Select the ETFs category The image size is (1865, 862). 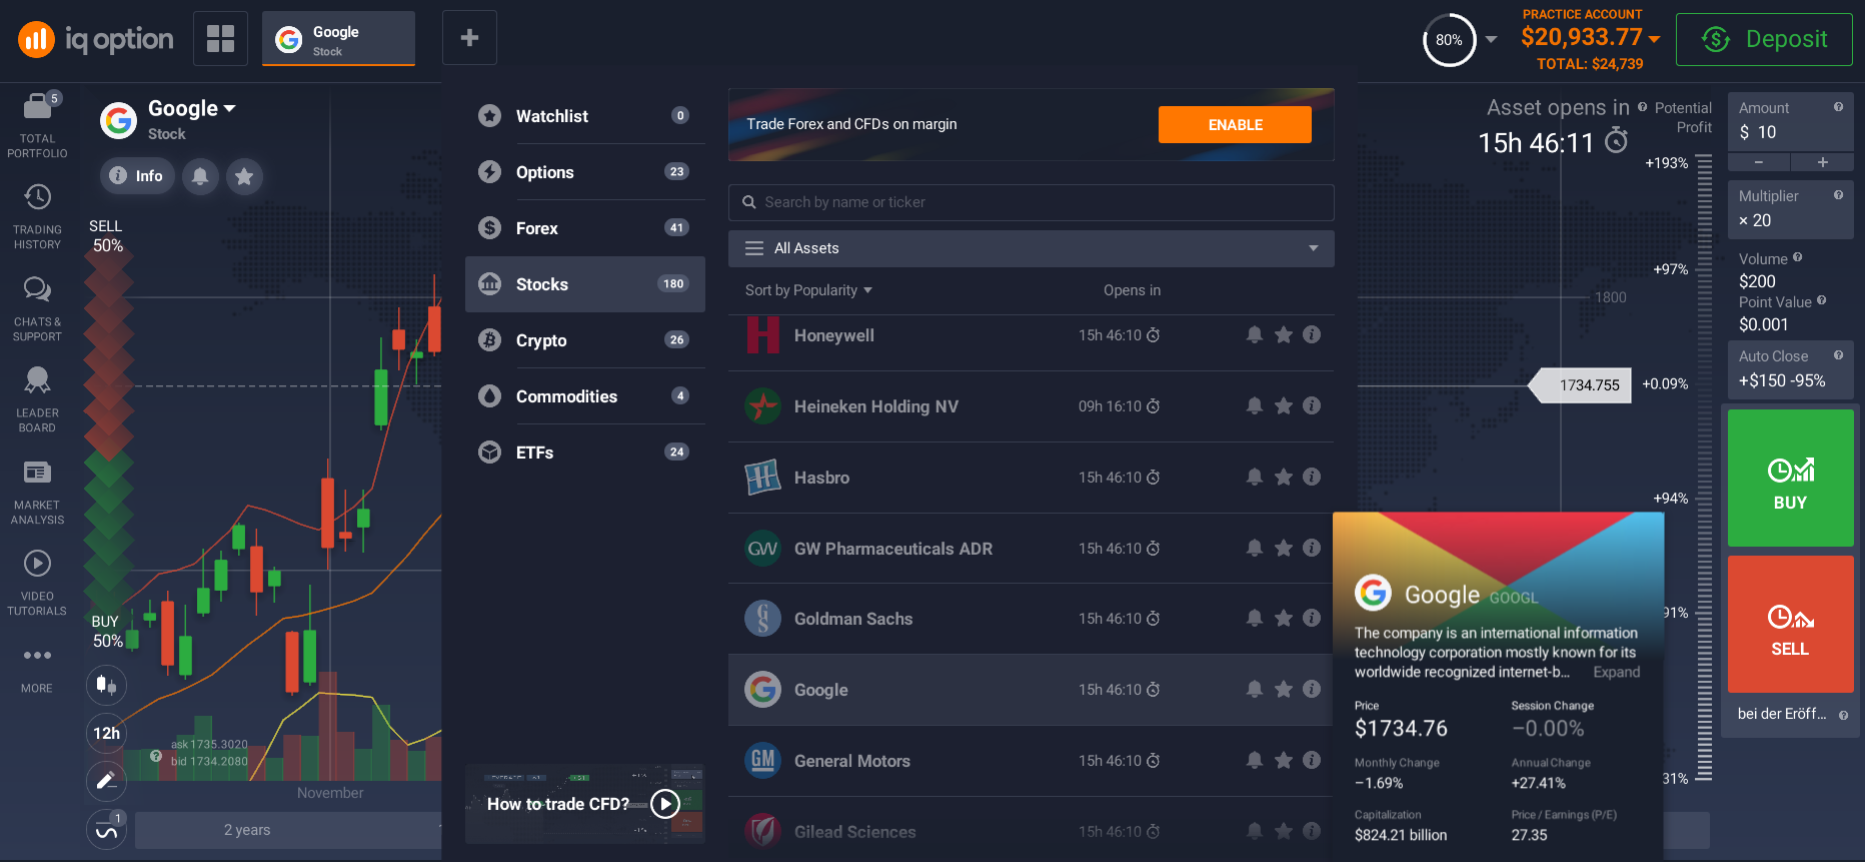(585, 452)
